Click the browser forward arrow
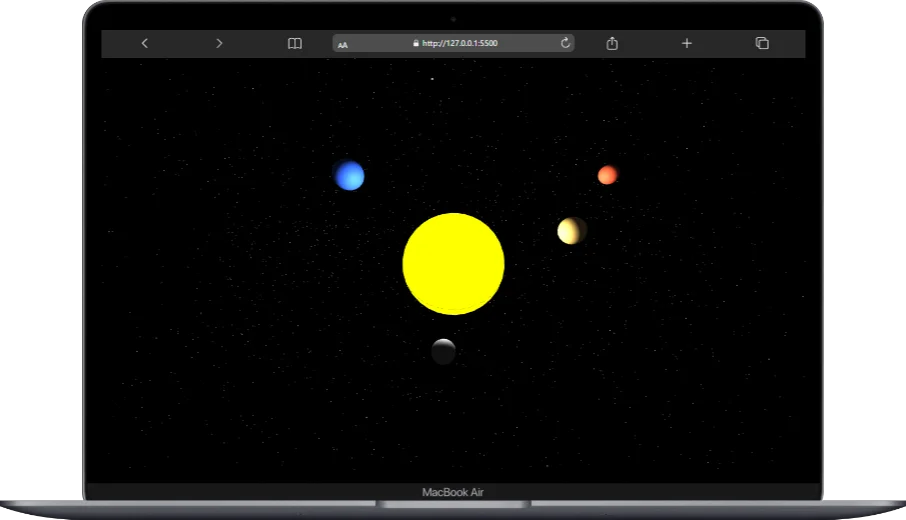906x520 pixels. tap(219, 43)
